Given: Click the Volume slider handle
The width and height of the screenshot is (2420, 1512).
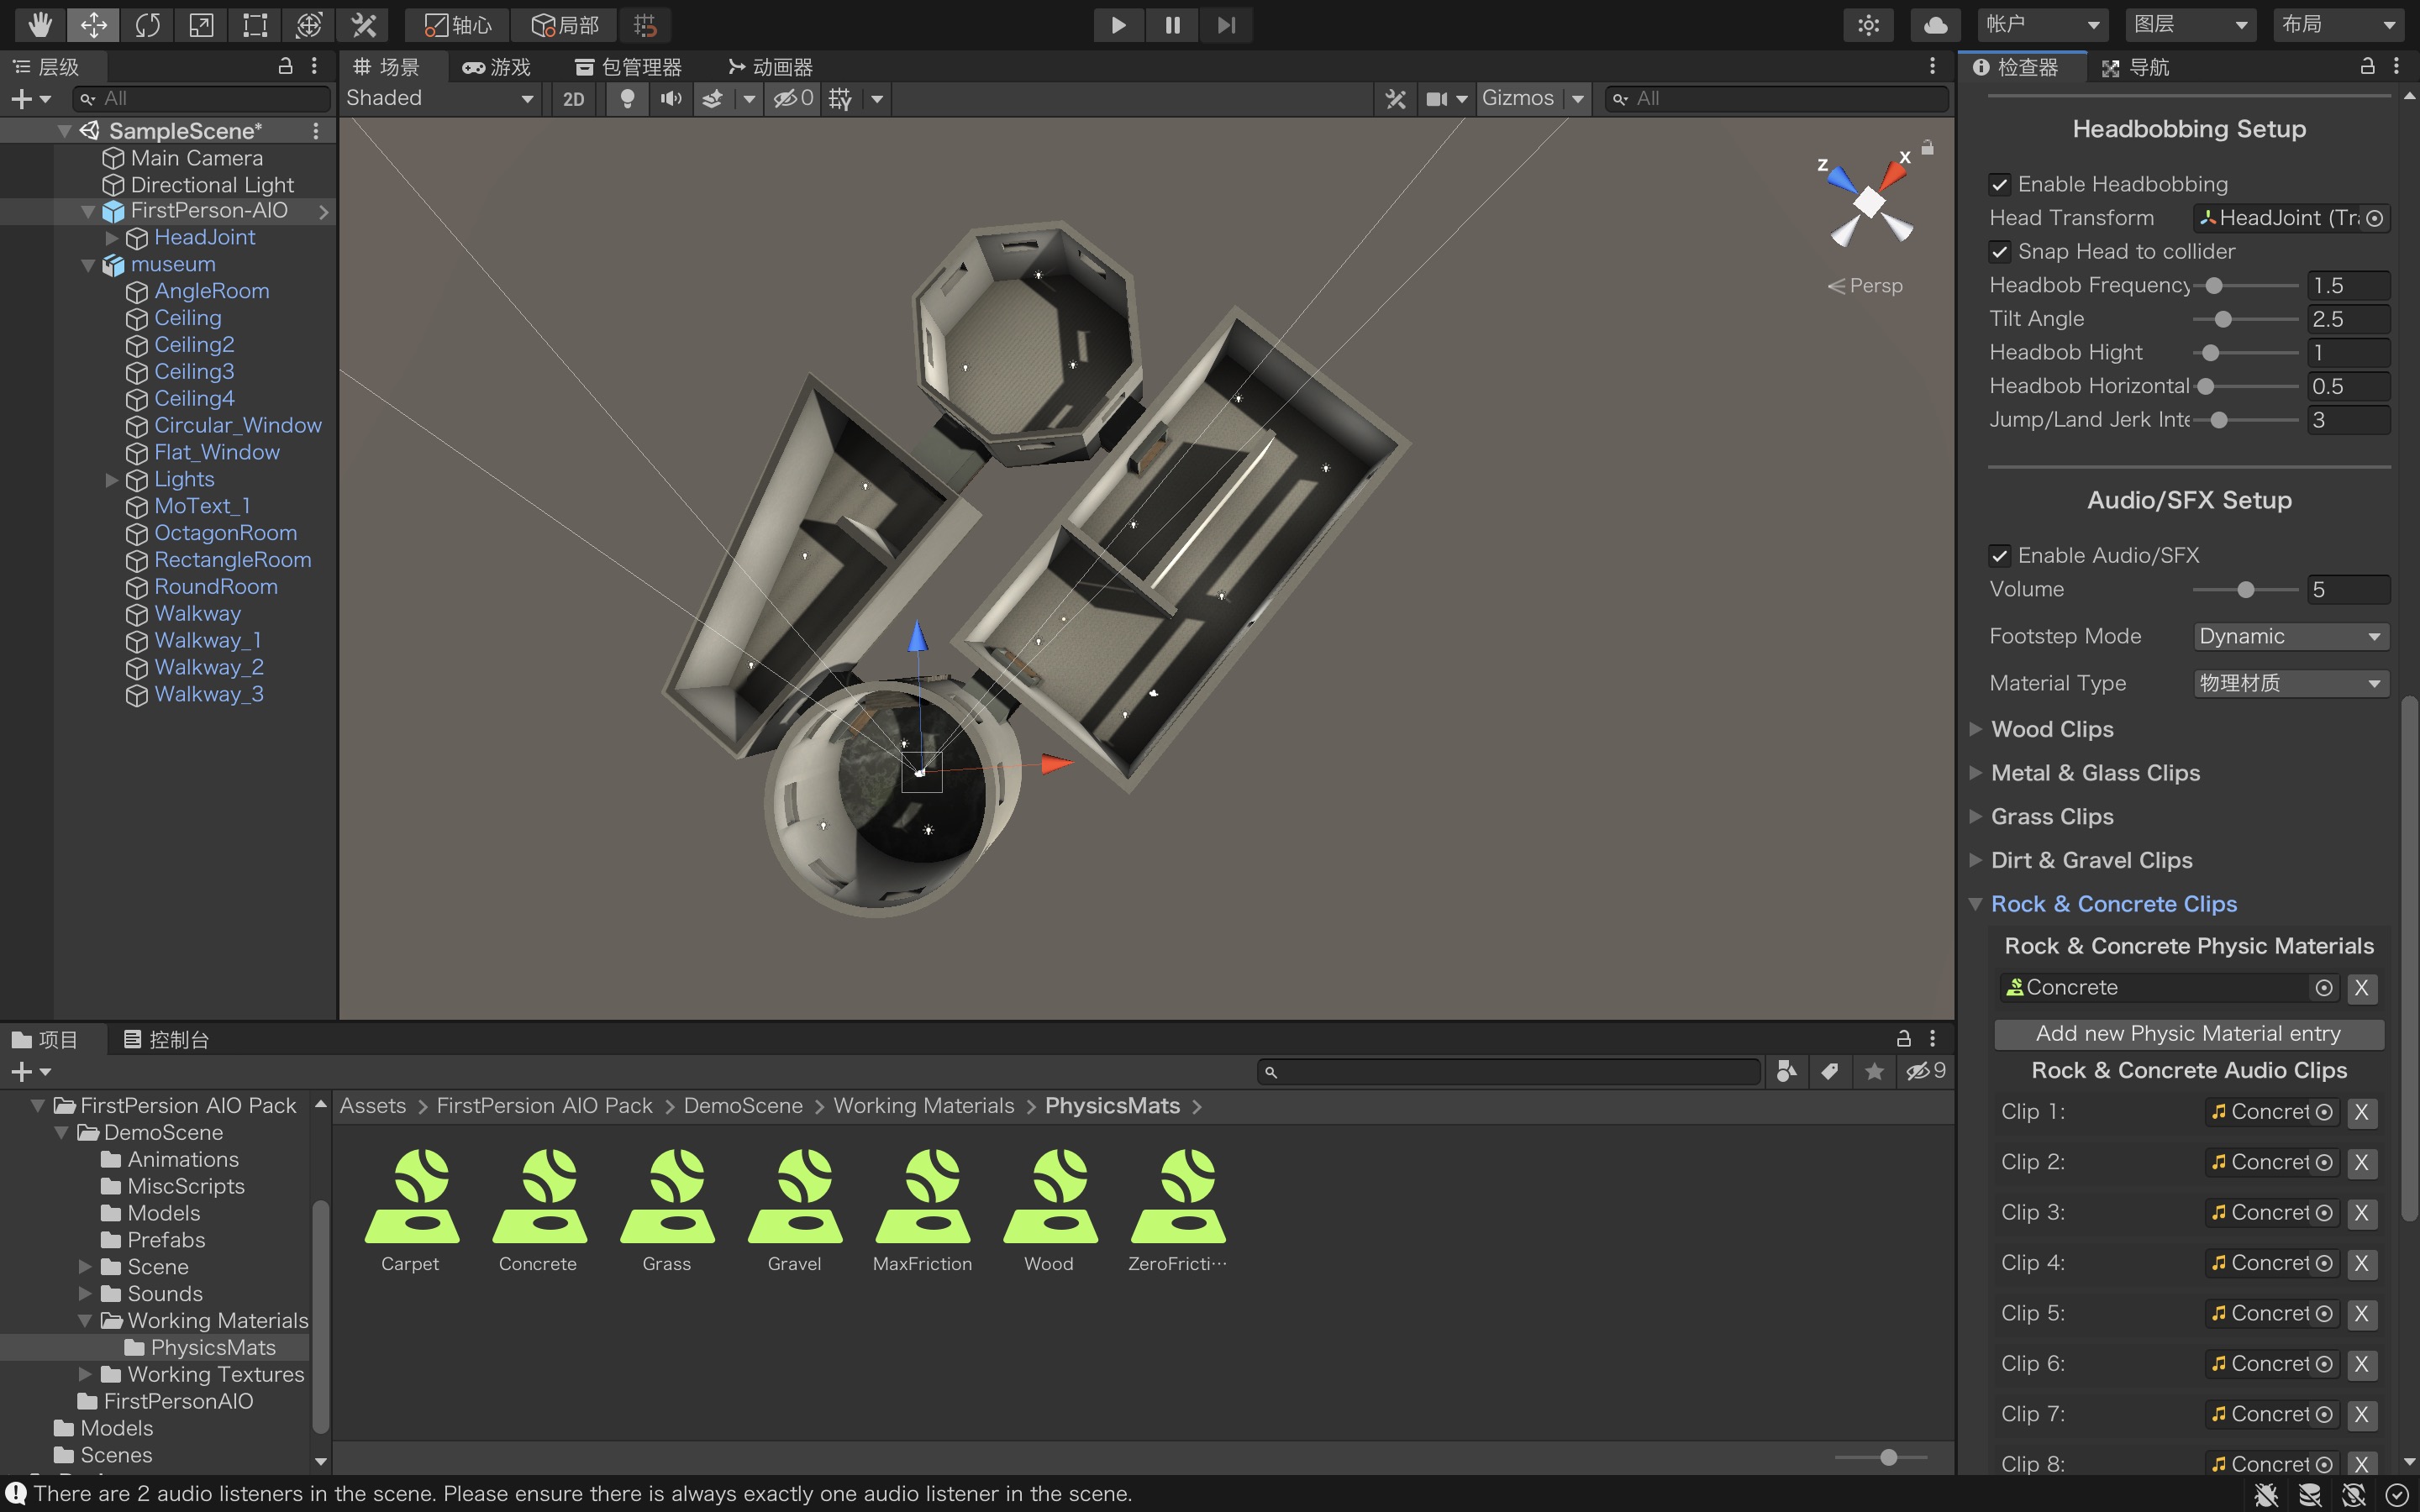Looking at the screenshot, I should tap(2245, 589).
